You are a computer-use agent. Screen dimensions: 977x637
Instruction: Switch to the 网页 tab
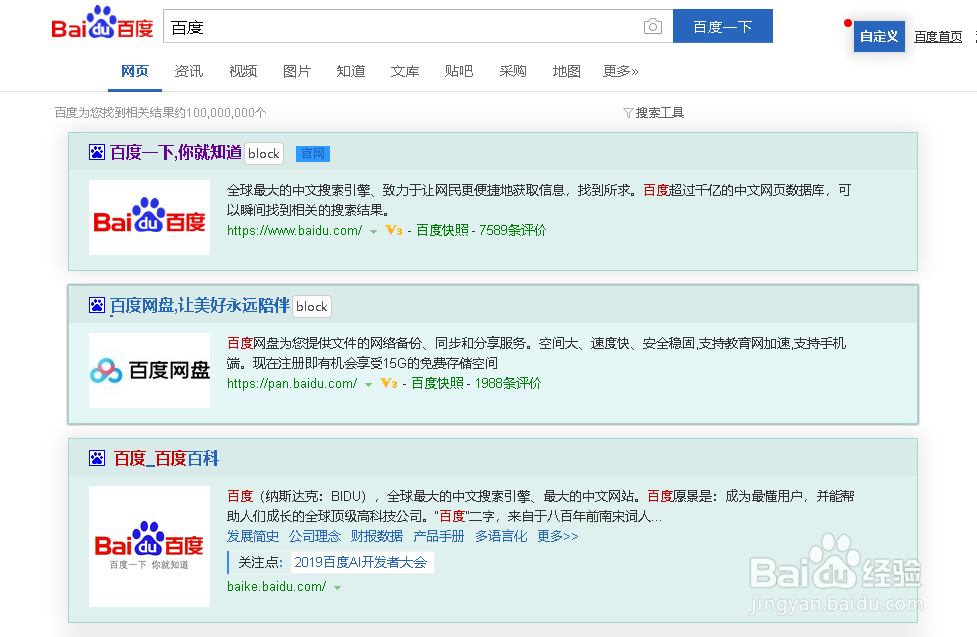click(x=135, y=71)
